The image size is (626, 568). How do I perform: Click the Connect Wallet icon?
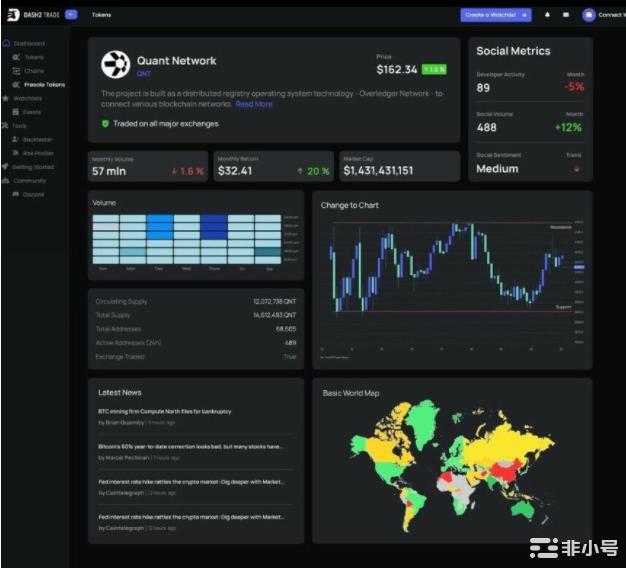coord(589,15)
